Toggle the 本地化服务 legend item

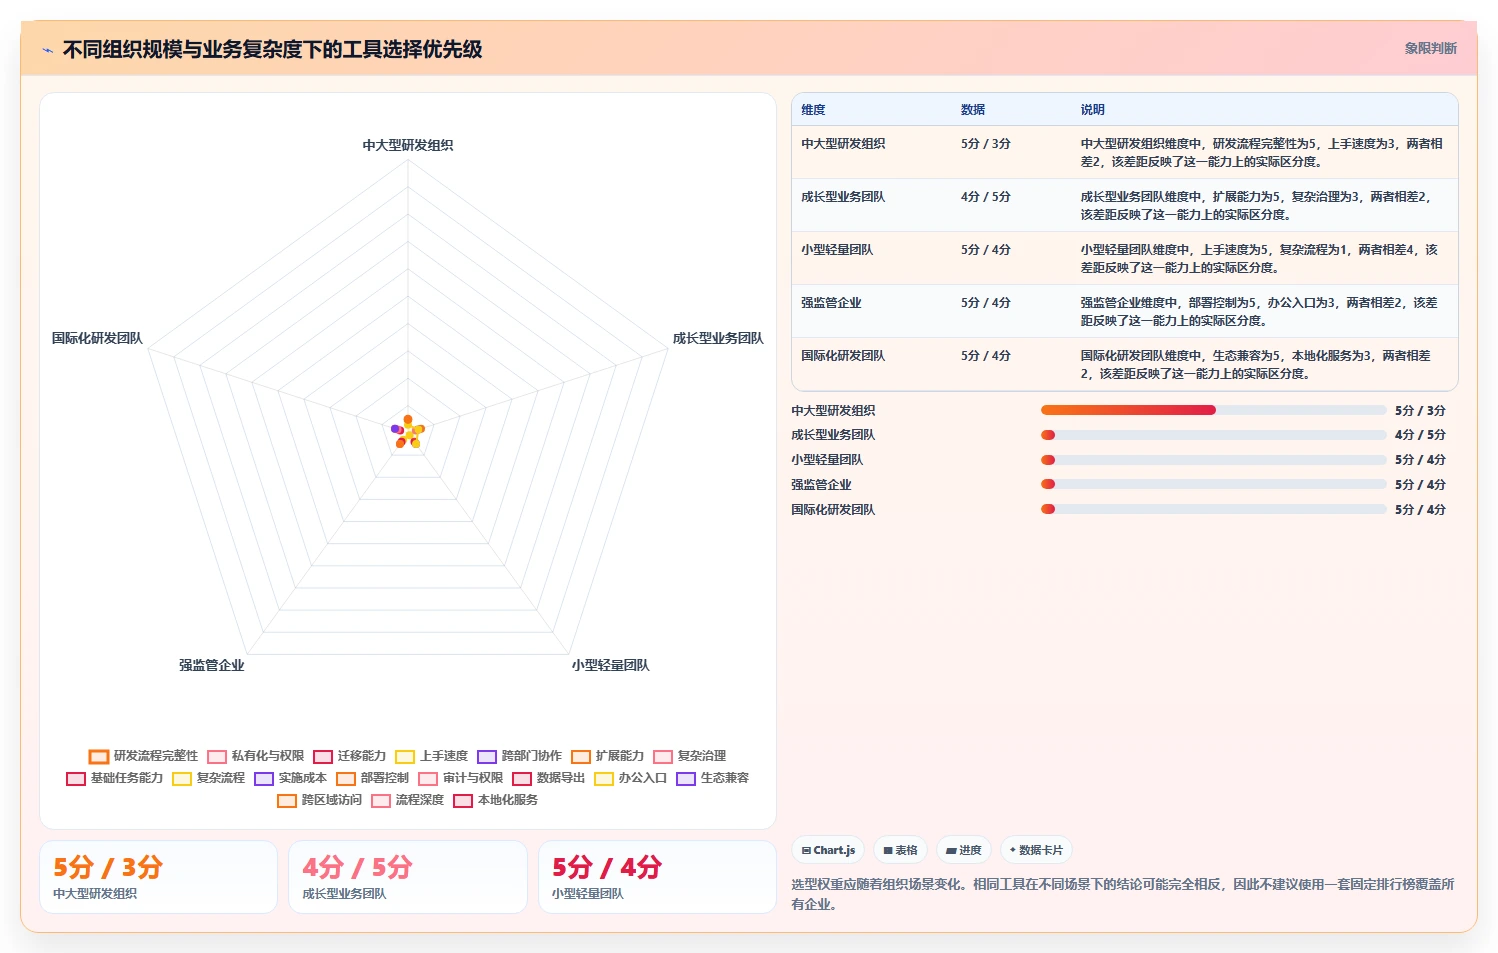[496, 800]
